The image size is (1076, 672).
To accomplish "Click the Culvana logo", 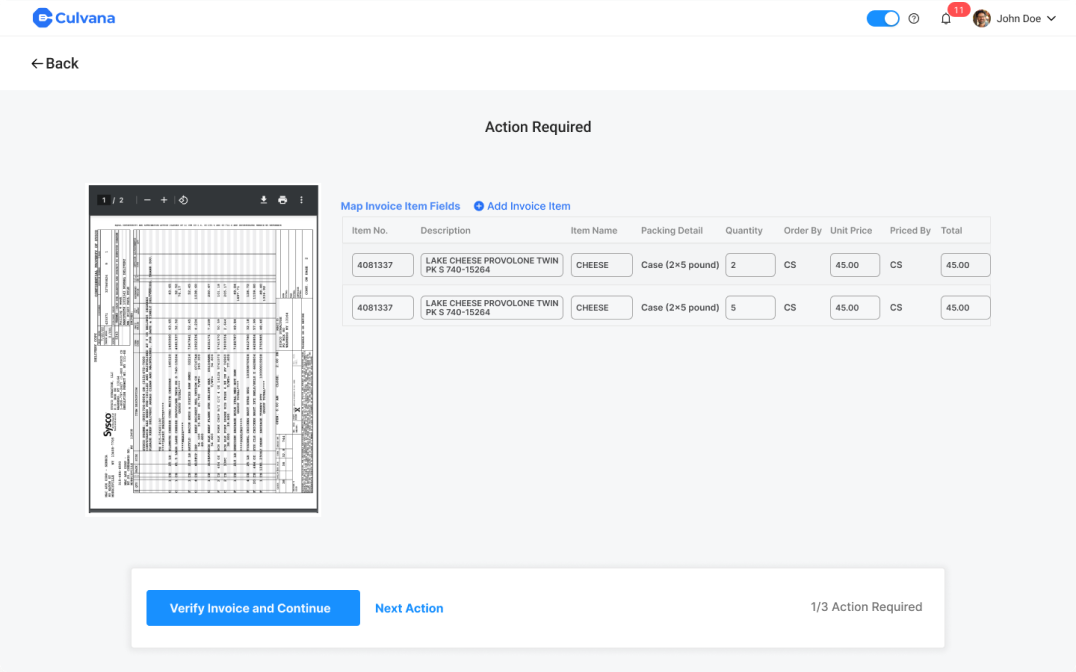I will 74,18.
